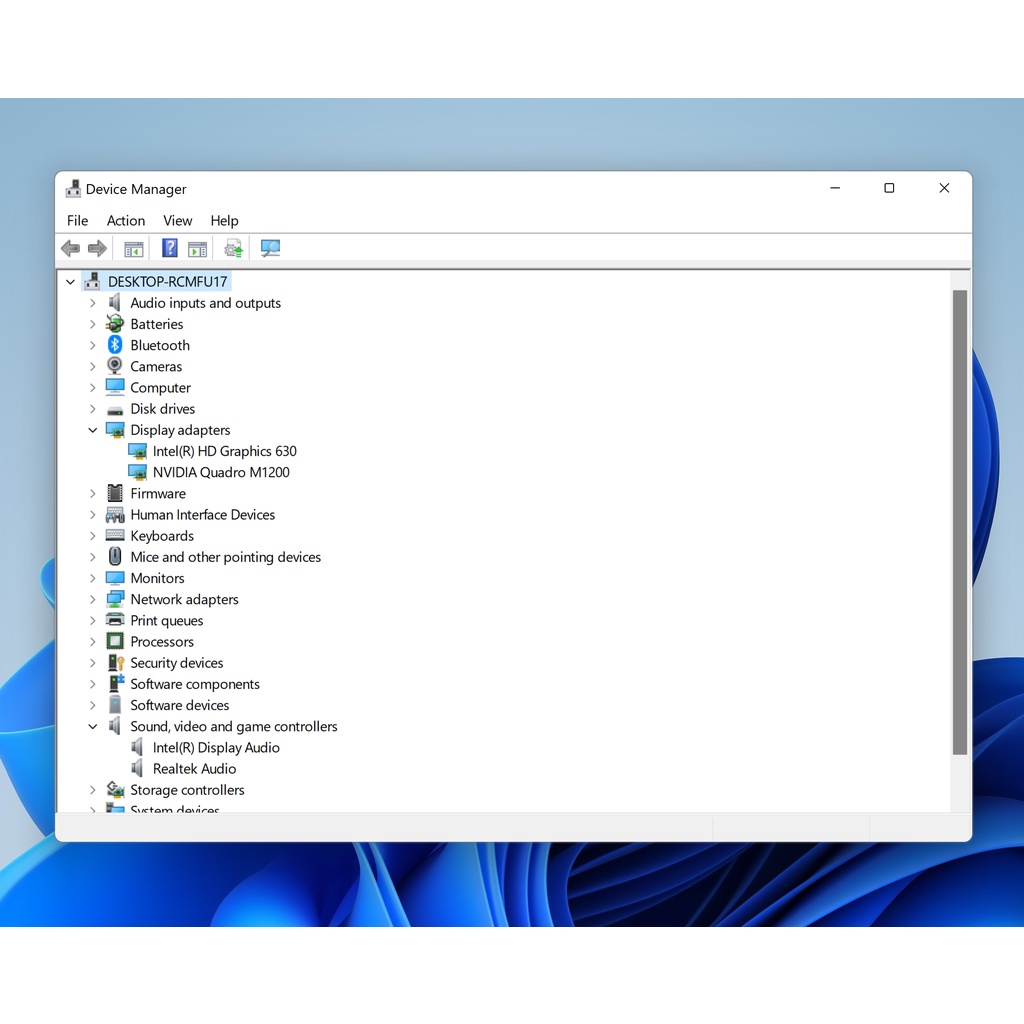Collapse the Display adapters category
The width and height of the screenshot is (1024, 1024).
93,430
